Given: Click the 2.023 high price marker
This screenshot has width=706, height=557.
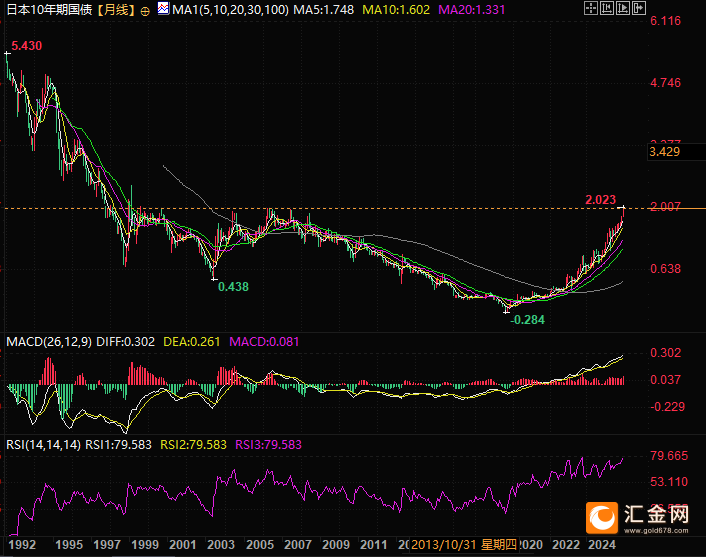Looking at the screenshot, I should click(x=600, y=200).
